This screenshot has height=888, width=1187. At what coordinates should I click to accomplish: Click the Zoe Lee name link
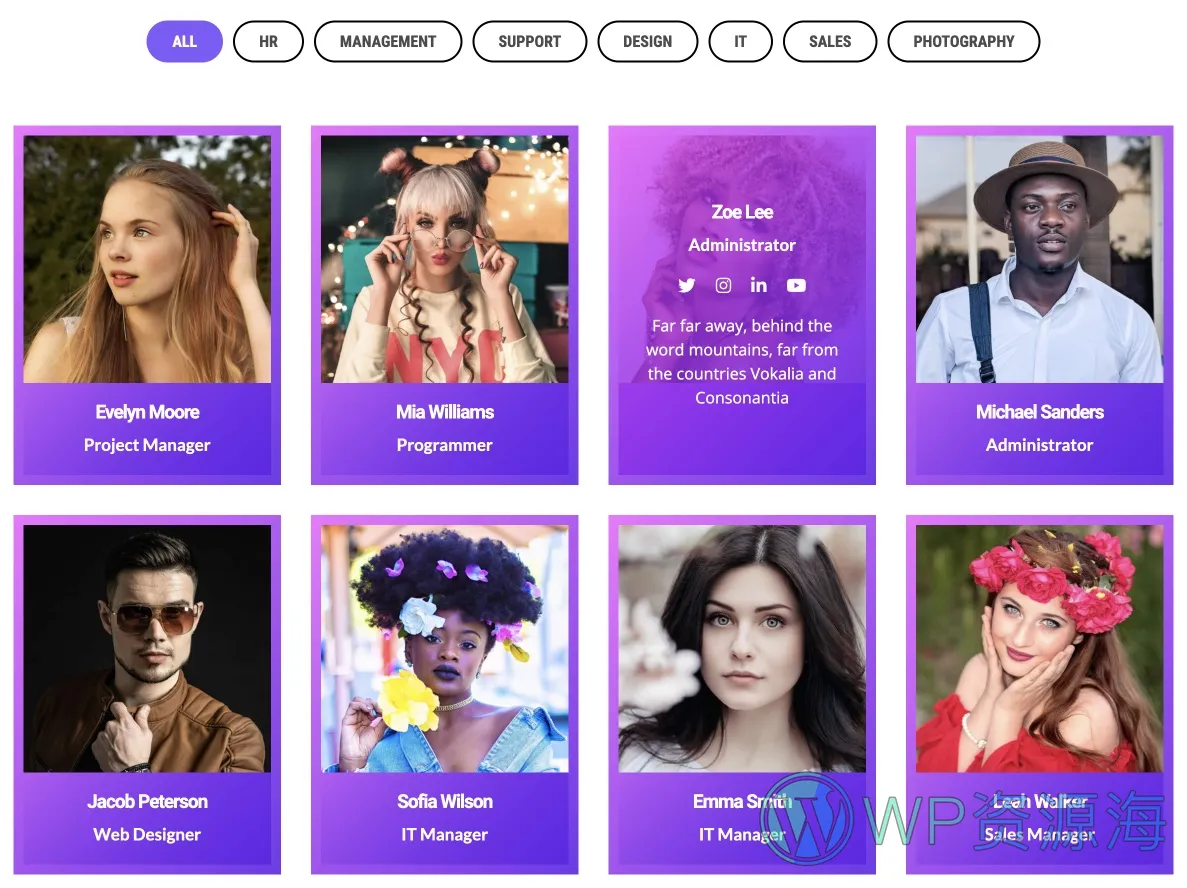click(x=742, y=212)
